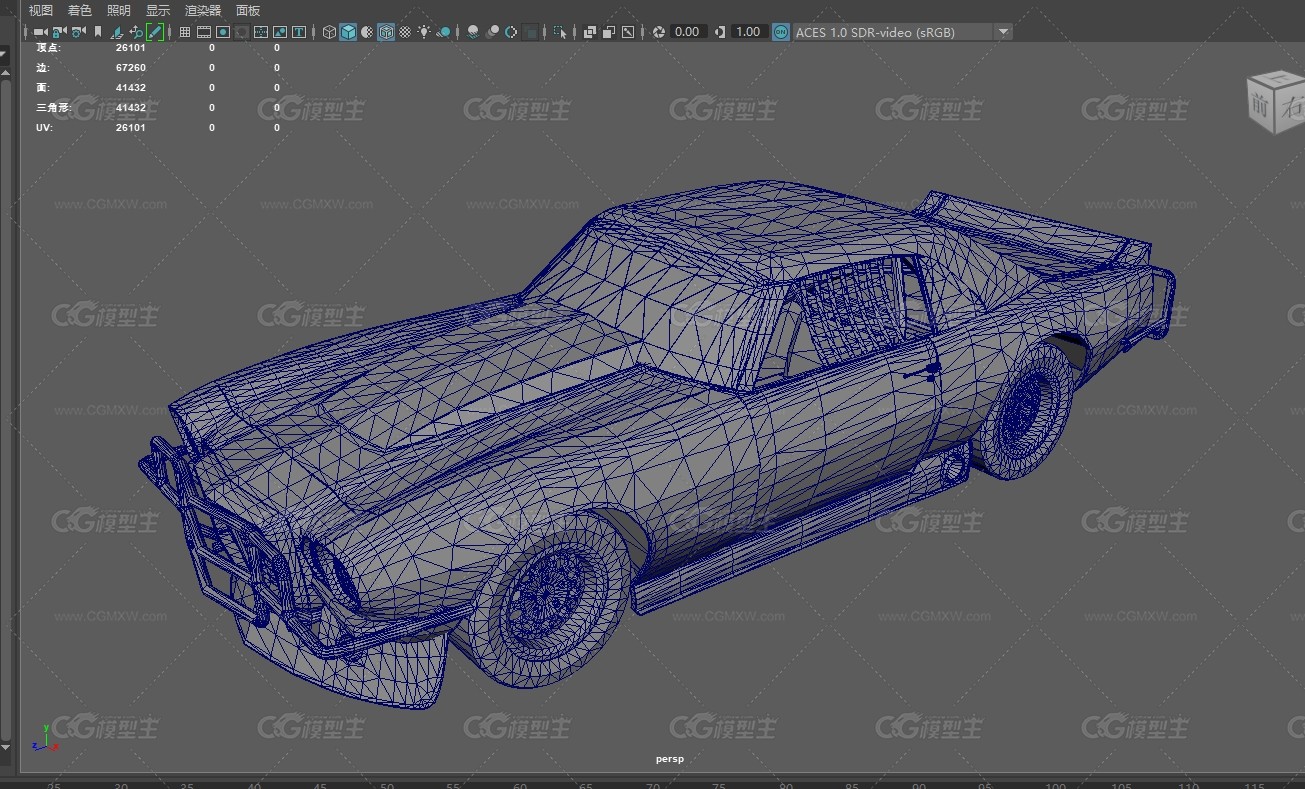This screenshot has width=1305, height=789.
Task: Open the 着色 menu
Action: pos(80,10)
